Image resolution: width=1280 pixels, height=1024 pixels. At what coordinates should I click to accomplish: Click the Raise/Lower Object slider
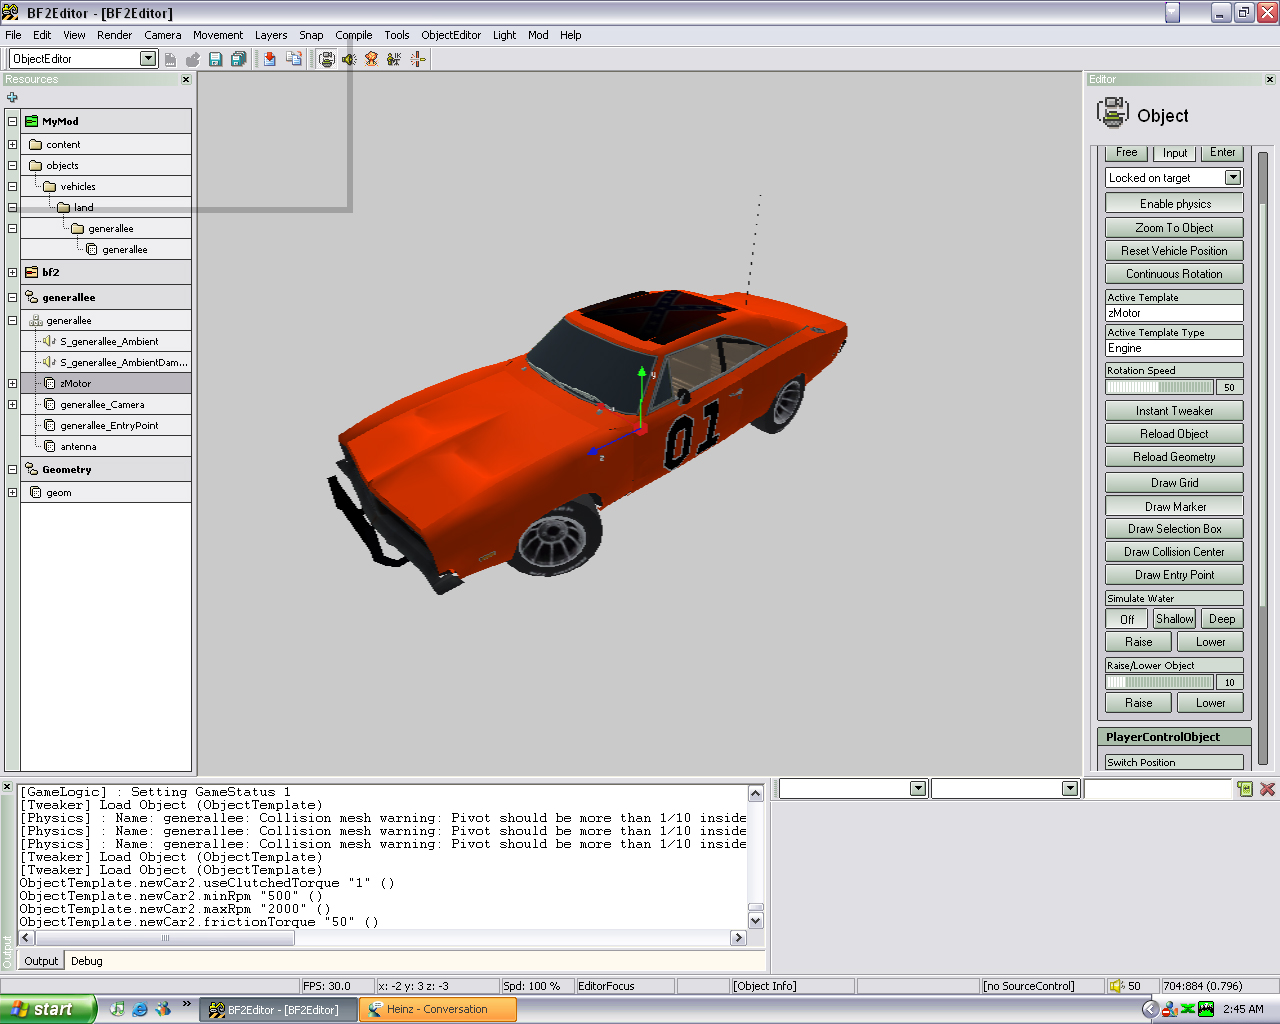click(1159, 682)
